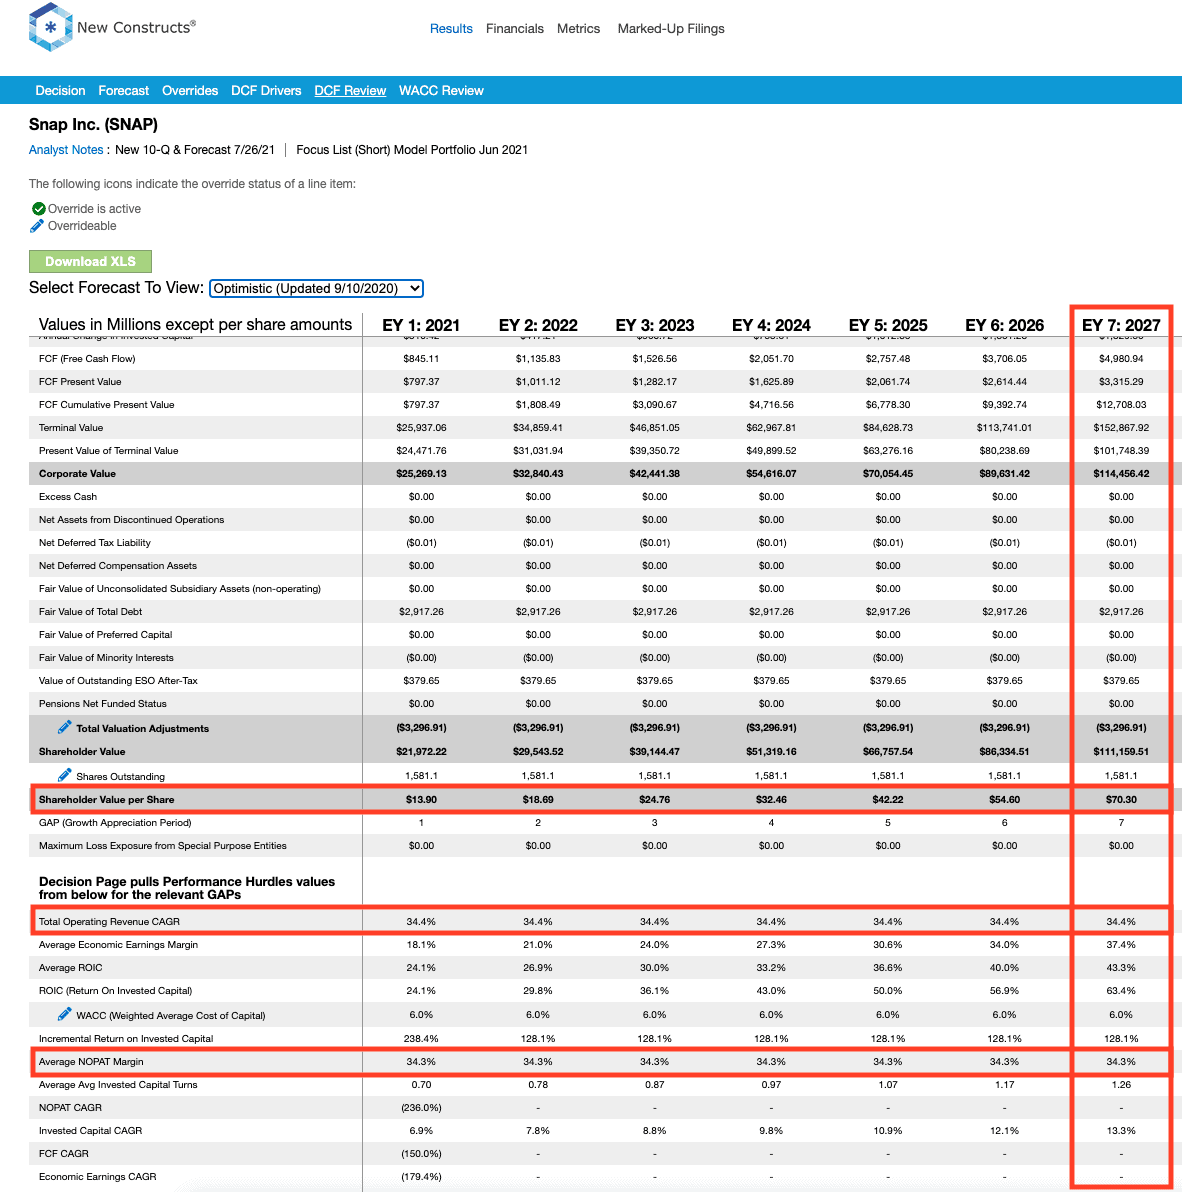Viewport: 1182px width, 1192px height.
Task: Click the EY 4: 2024 column header
Action: [x=772, y=325]
